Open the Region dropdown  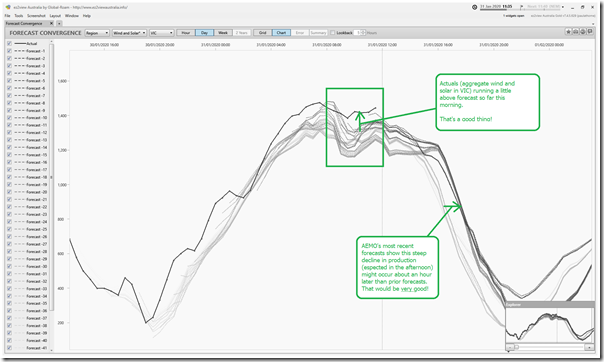coord(97,33)
